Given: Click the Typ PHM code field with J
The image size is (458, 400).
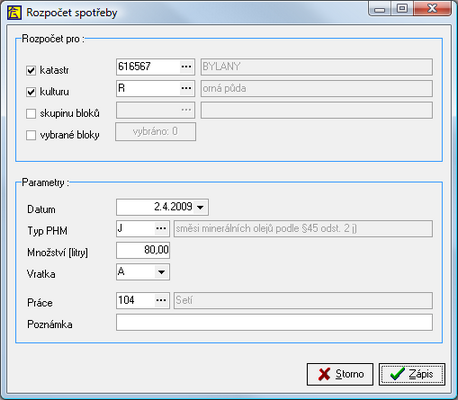Looking at the screenshot, I should pos(136,229).
